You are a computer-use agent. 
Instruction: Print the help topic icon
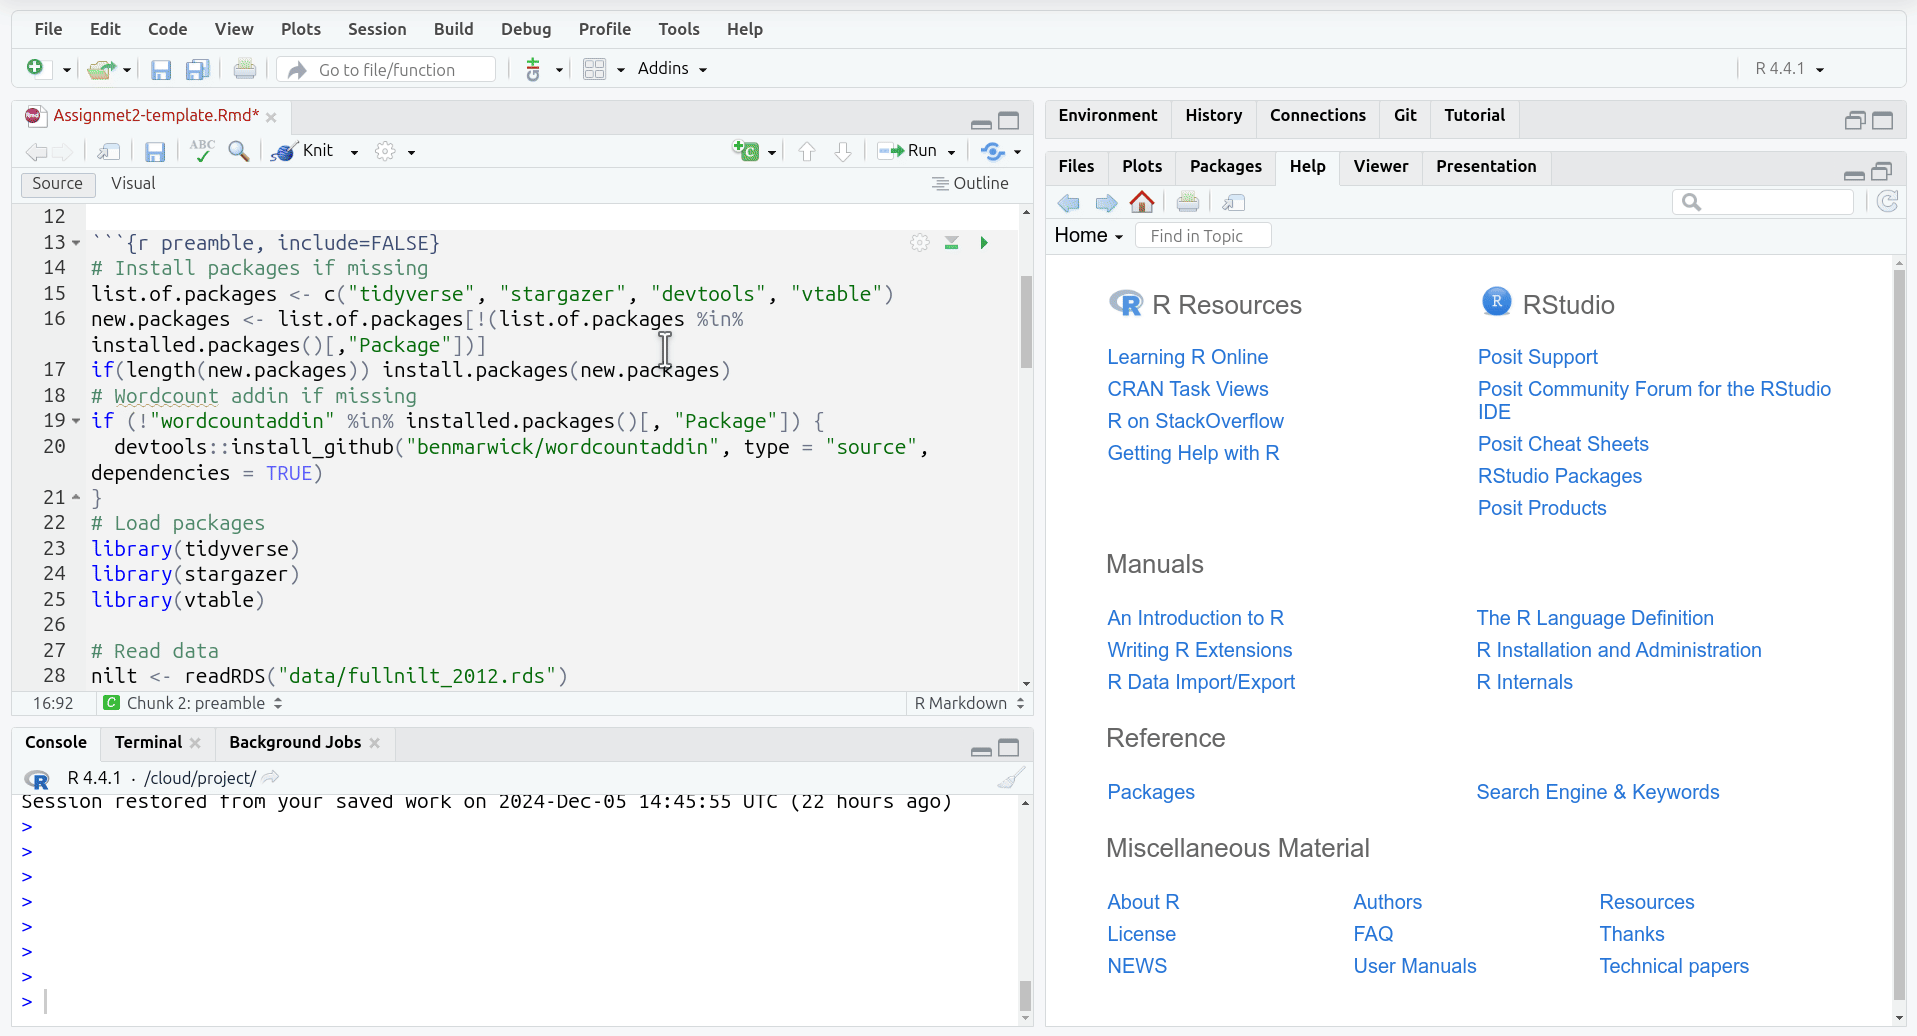[x=1188, y=203]
